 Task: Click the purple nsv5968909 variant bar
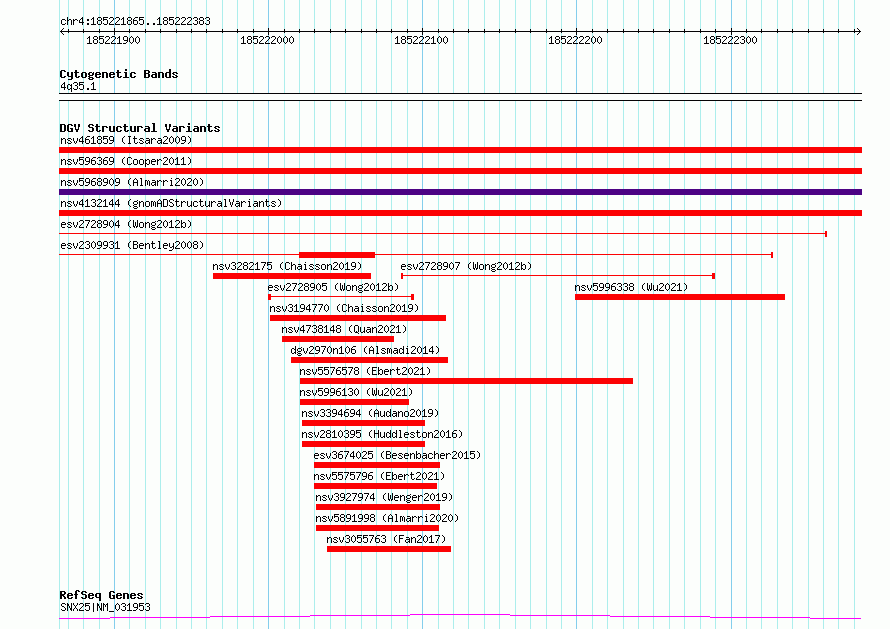(x=460, y=192)
